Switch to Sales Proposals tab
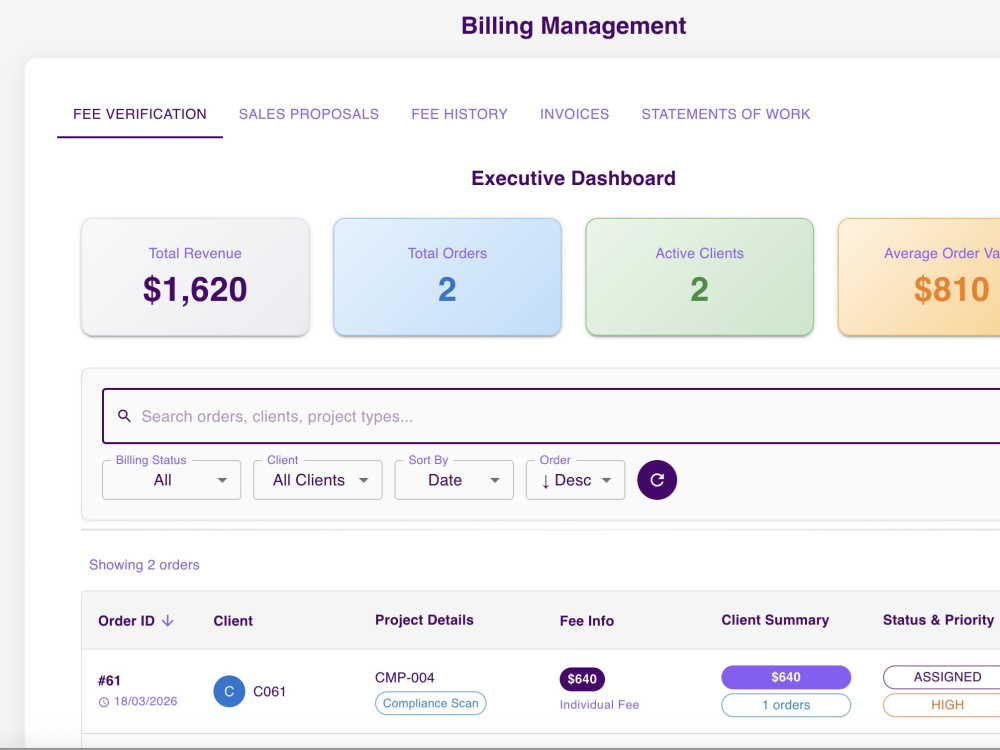The image size is (1000, 750). pyautogui.click(x=309, y=114)
